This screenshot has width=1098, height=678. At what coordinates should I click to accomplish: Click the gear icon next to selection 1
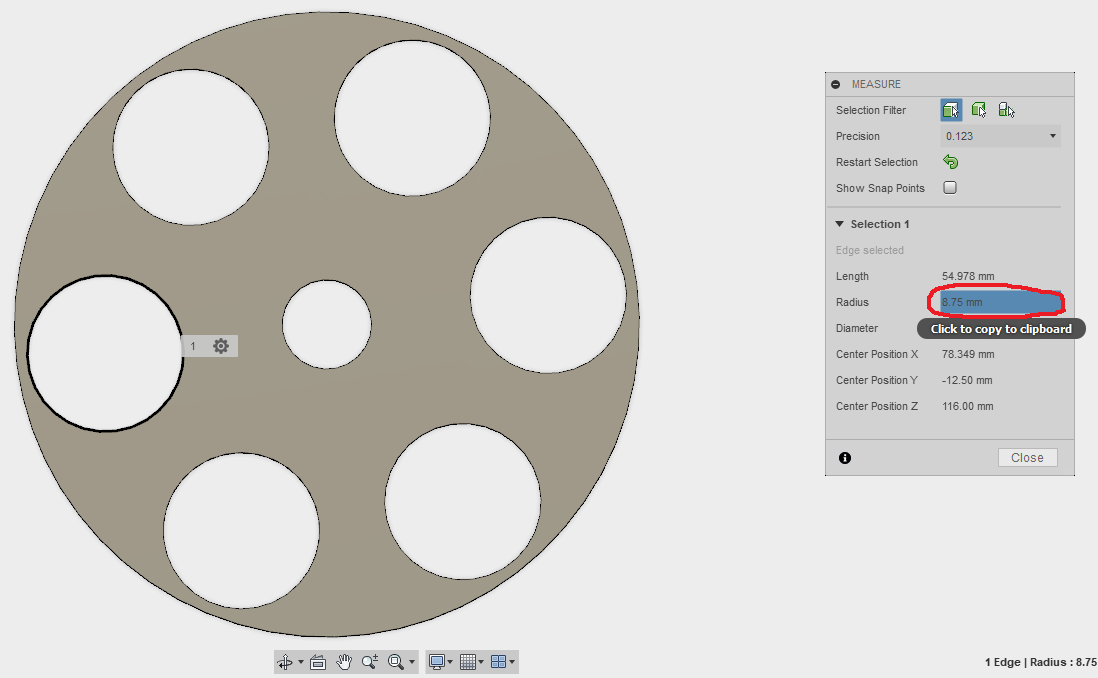click(x=221, y=346)
